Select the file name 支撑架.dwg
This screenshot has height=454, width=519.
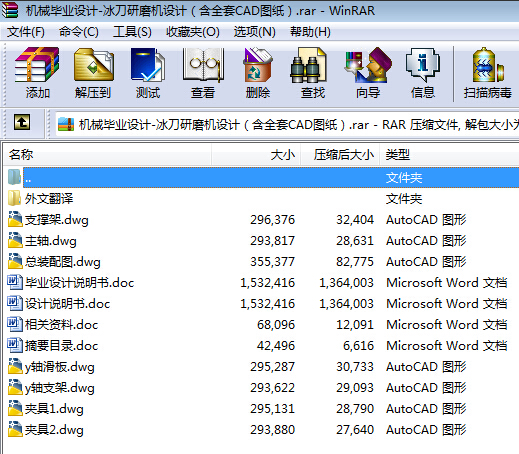point(57,220)
